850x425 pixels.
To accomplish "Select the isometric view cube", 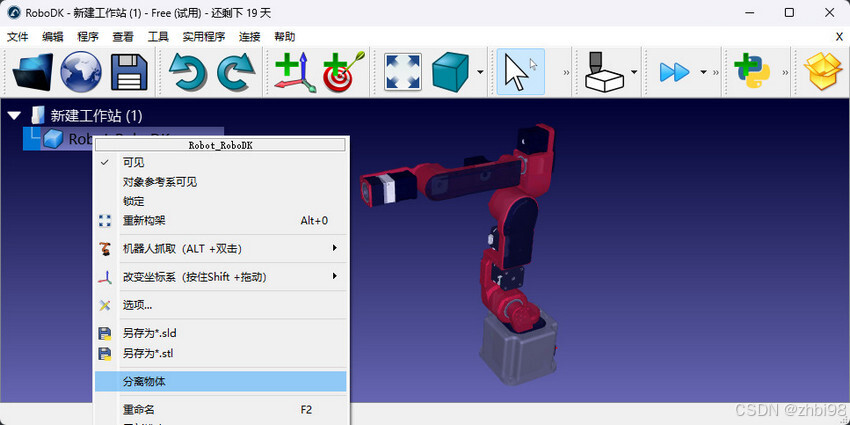I will (x=450, y=72).
